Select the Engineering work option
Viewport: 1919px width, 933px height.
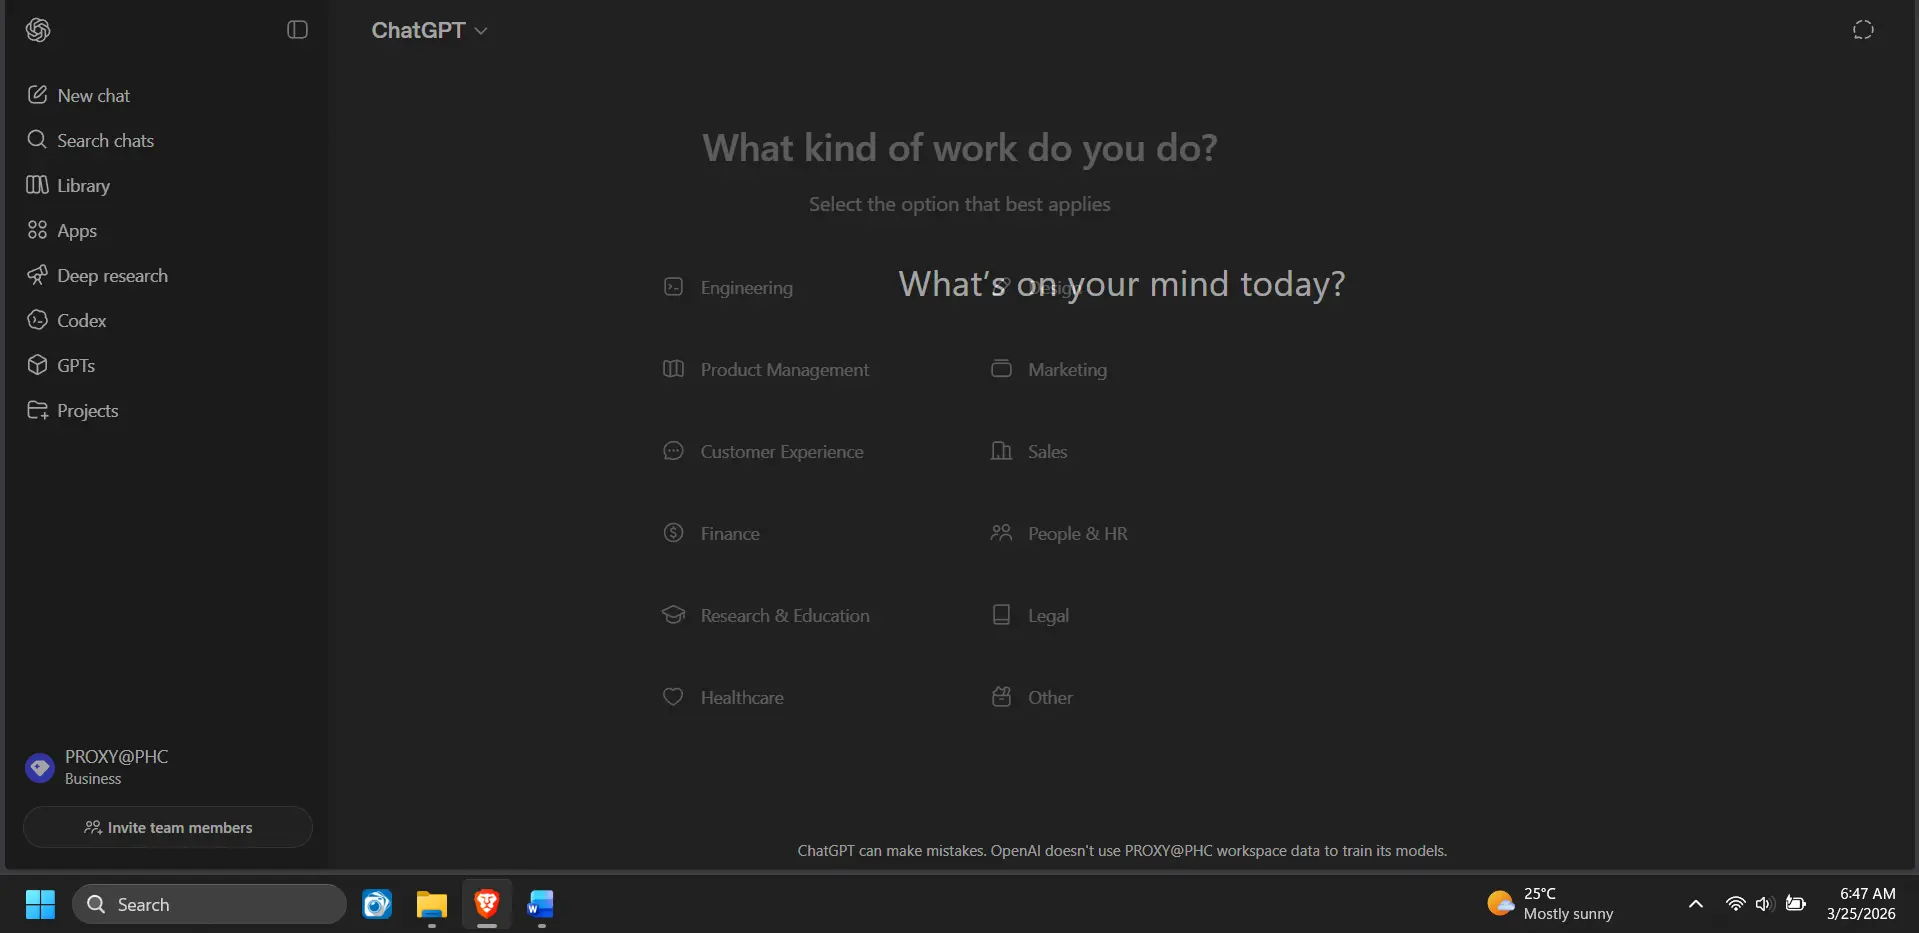point(728,288)
